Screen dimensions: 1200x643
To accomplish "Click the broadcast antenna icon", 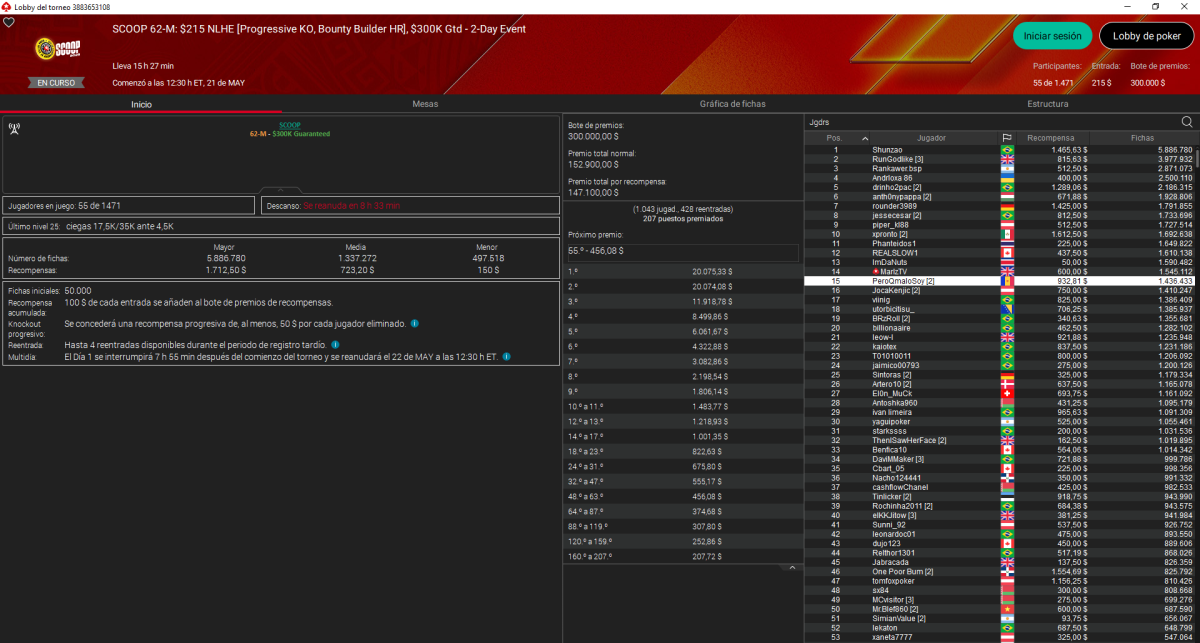I will tap(14, 128).
